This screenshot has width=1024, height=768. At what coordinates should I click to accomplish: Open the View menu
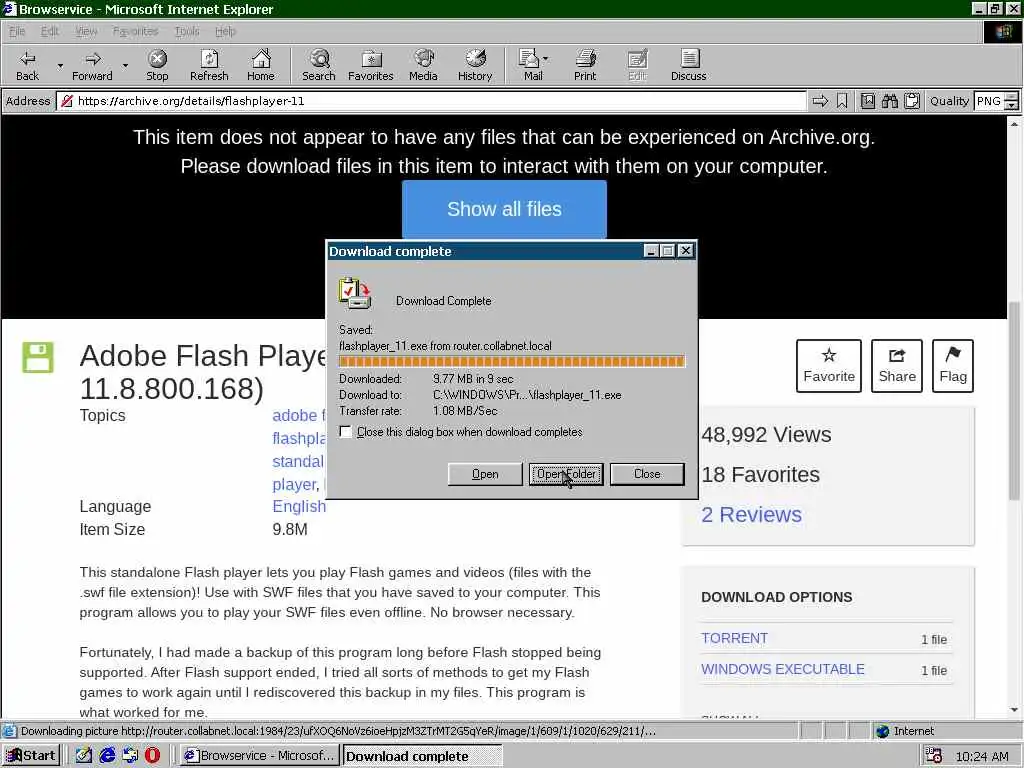point(86,31)
